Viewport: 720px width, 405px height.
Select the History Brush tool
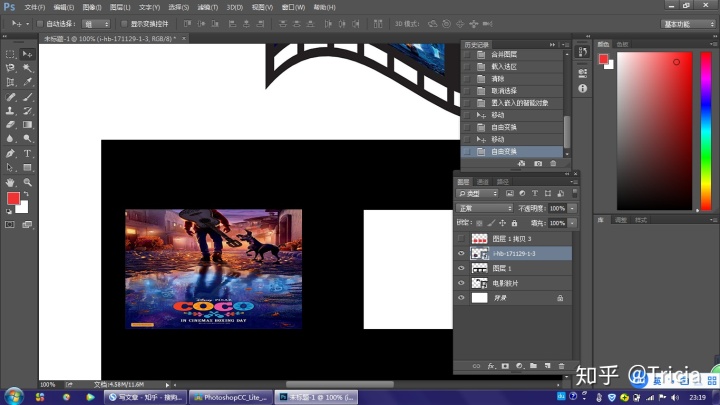coord(28,111)
